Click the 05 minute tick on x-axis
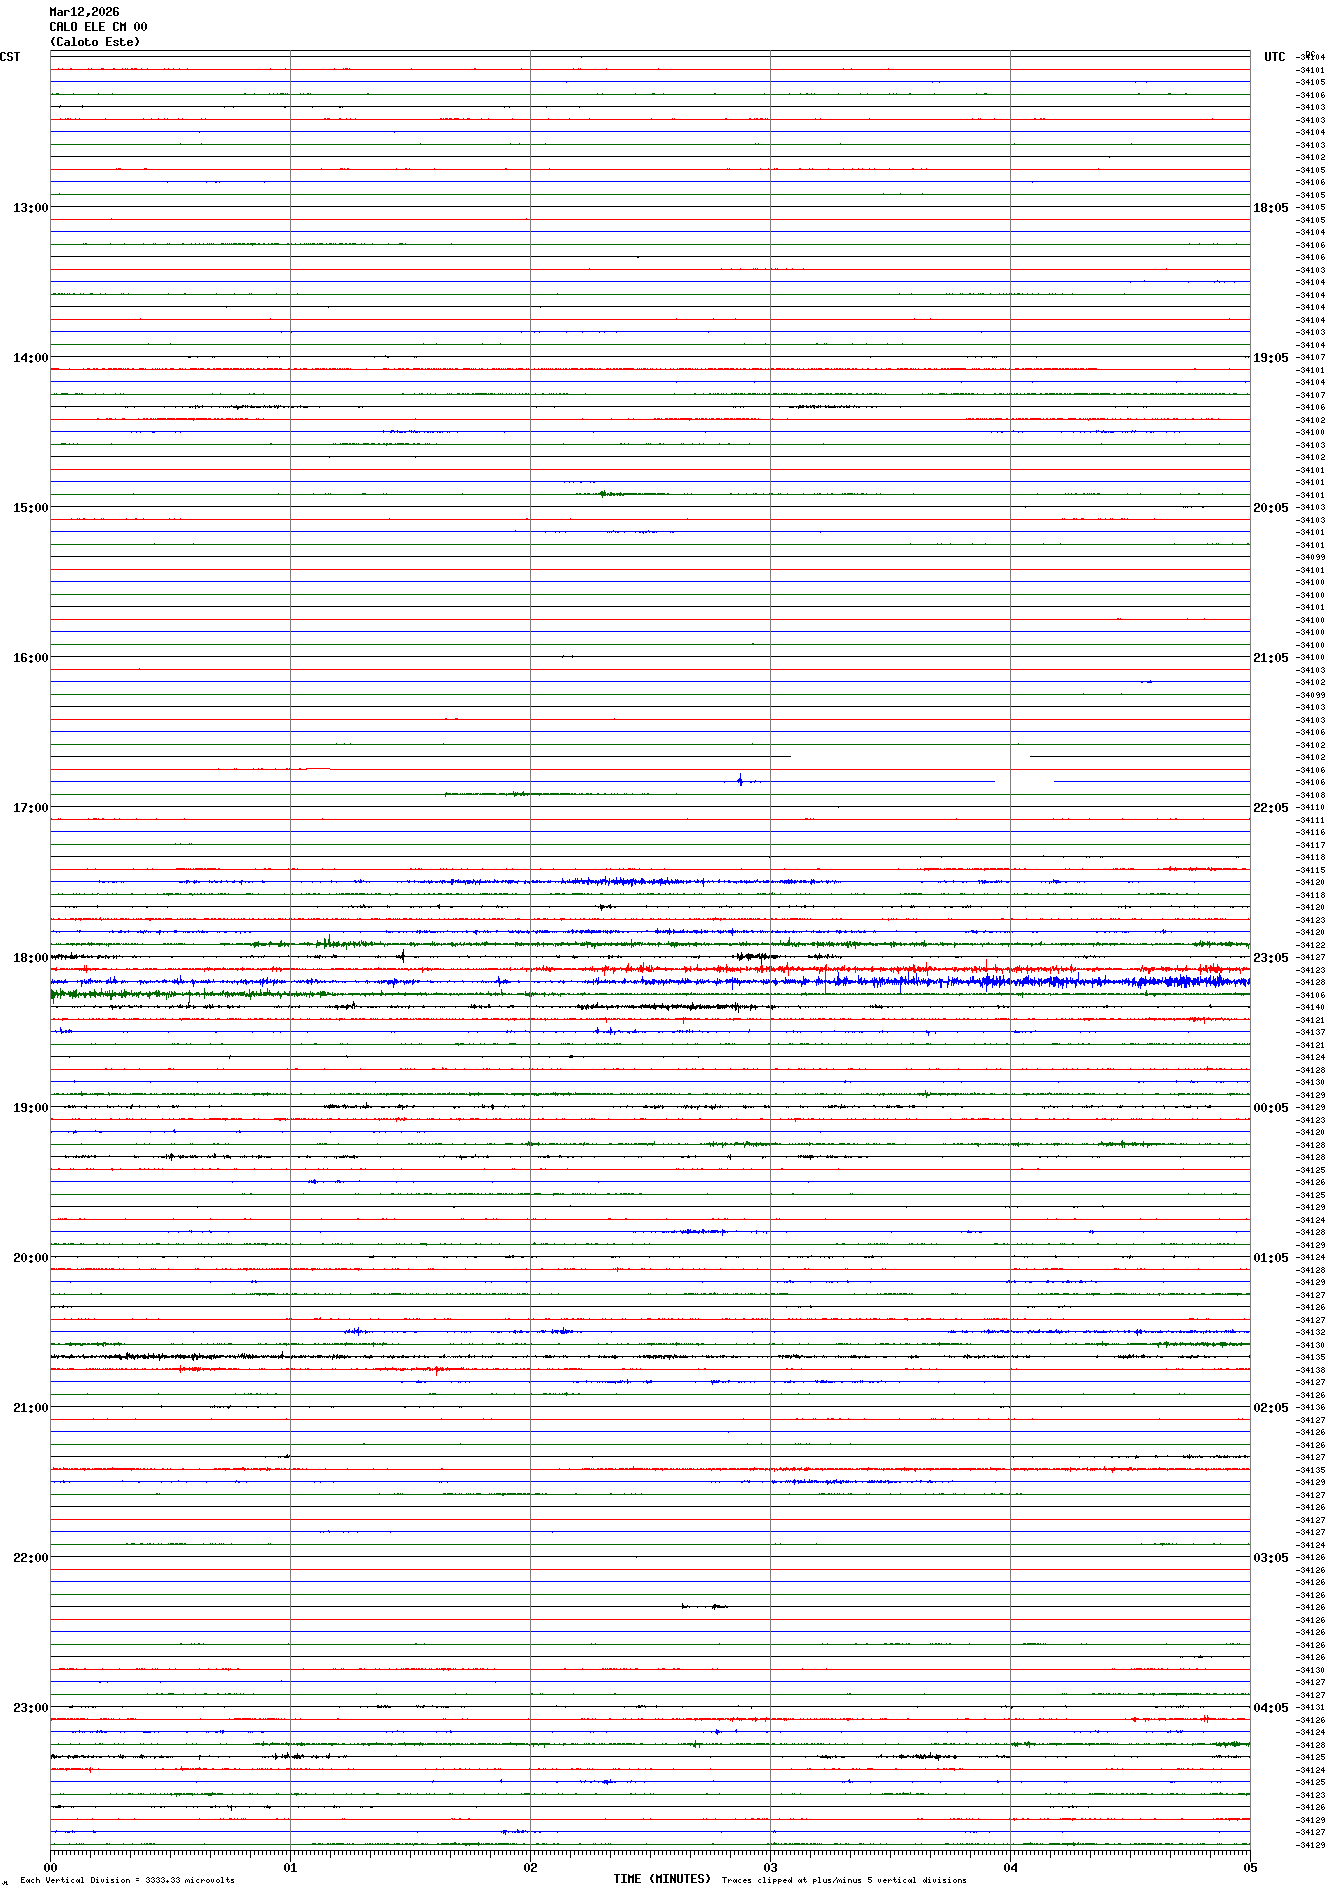 tap(1249, 1867)
